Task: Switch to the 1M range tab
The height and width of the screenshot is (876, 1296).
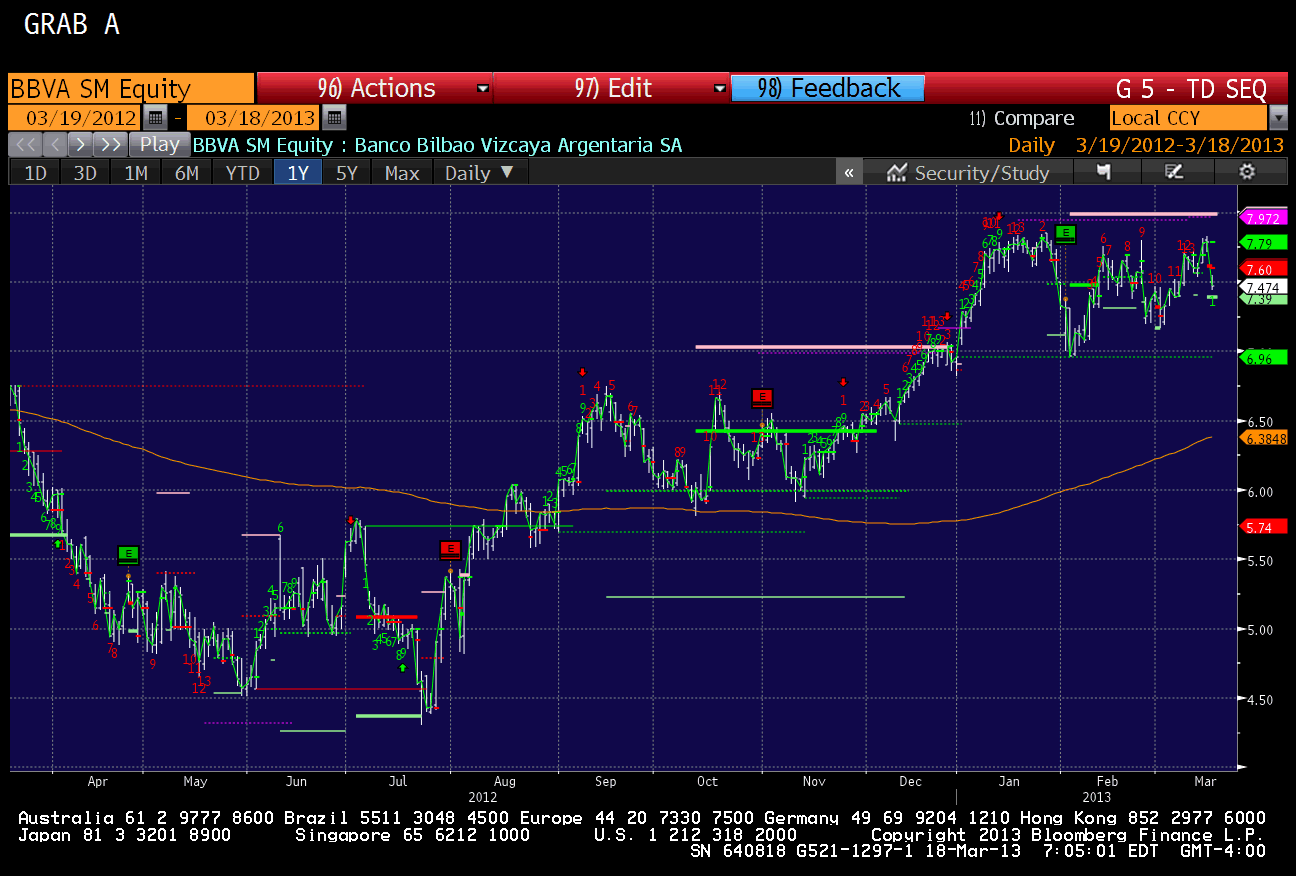Action: tap(136, 172)
